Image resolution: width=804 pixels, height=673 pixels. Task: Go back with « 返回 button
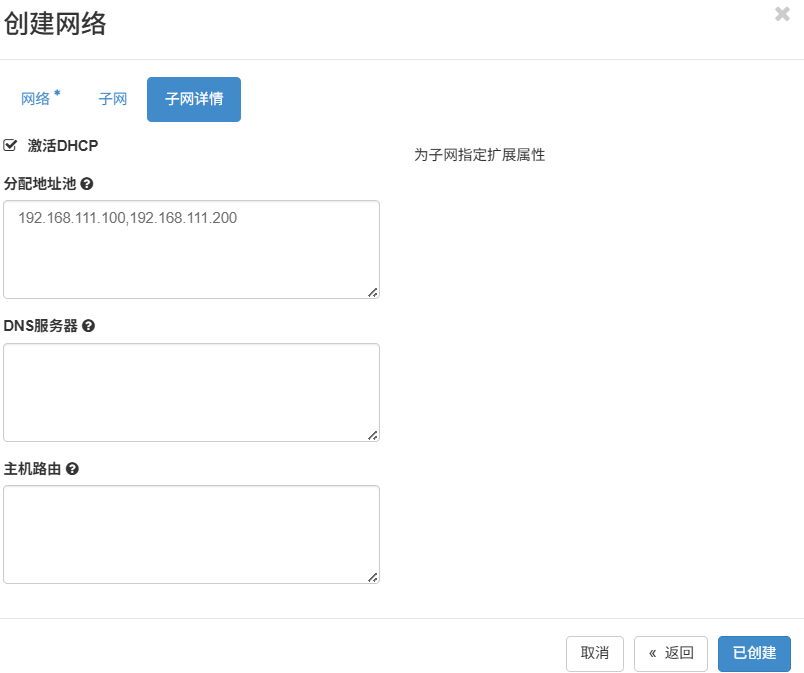[x=671, y=654]
